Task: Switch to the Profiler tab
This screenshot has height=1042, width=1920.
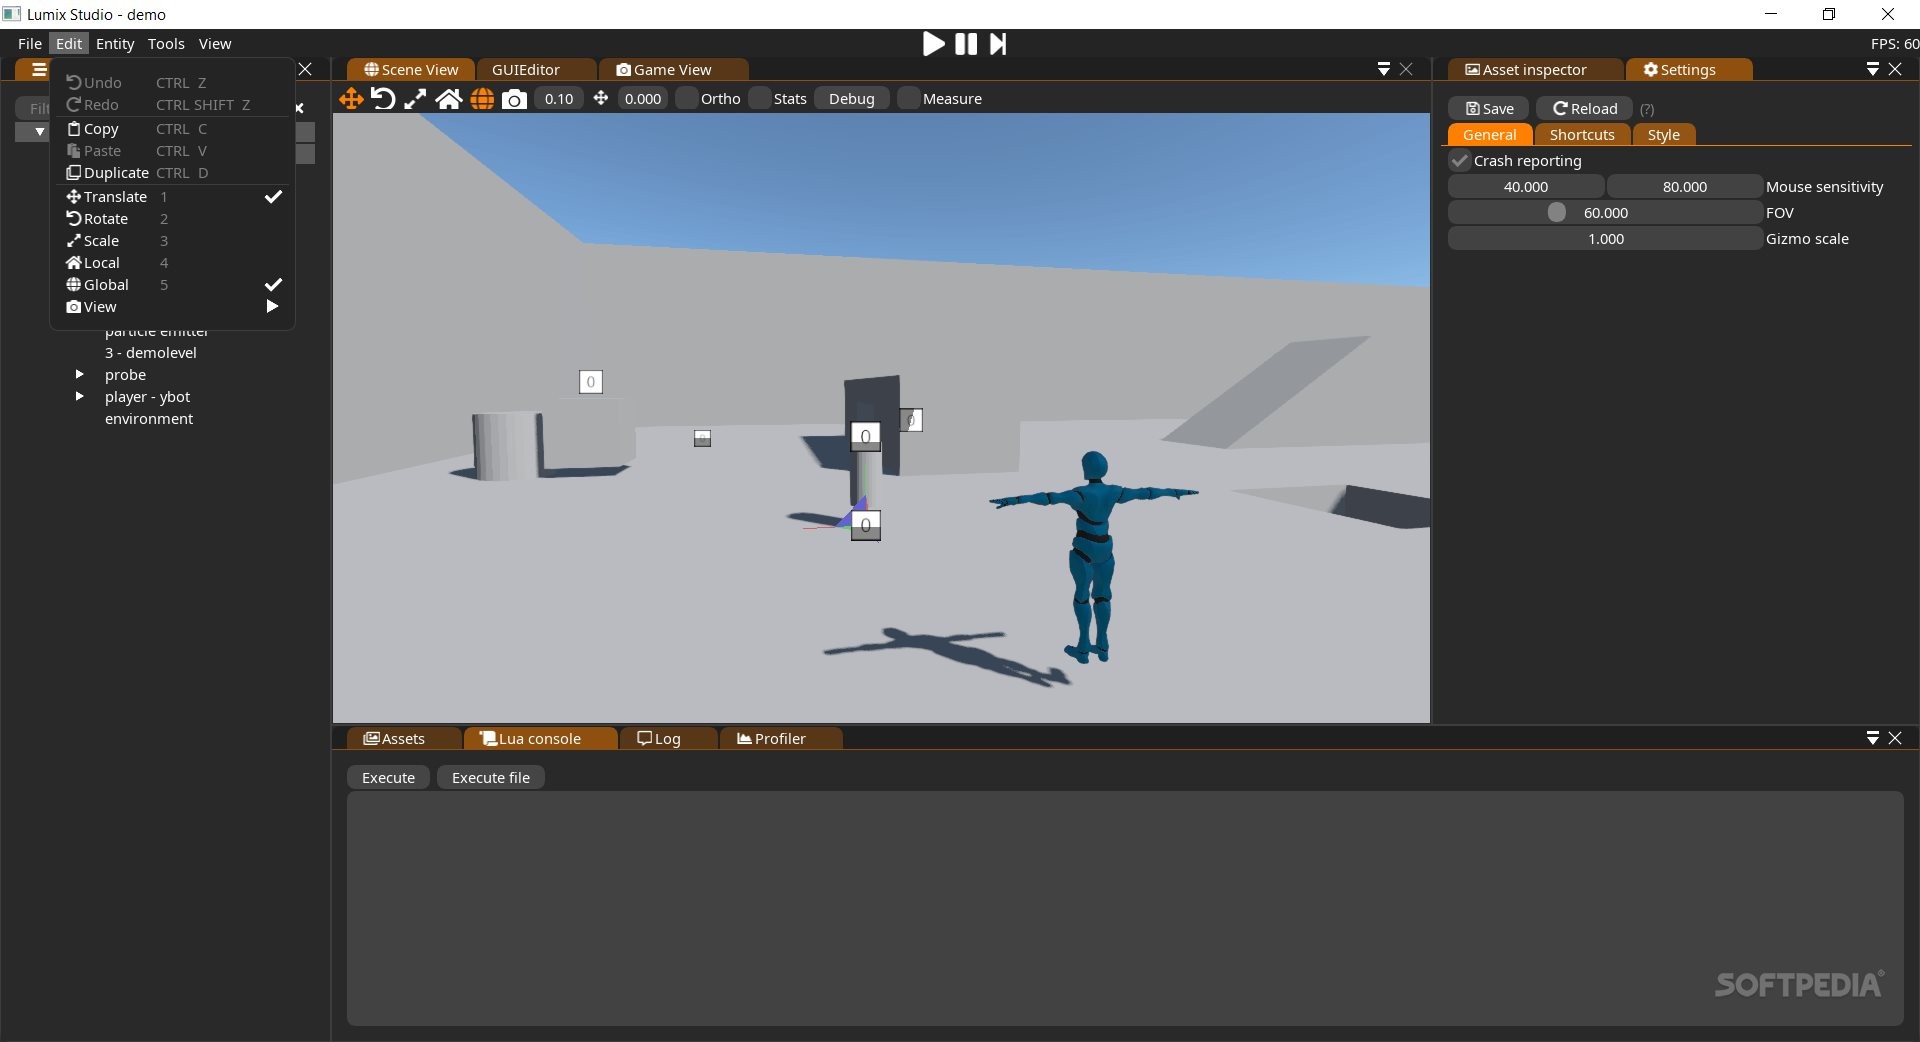Action: [780, 738]
